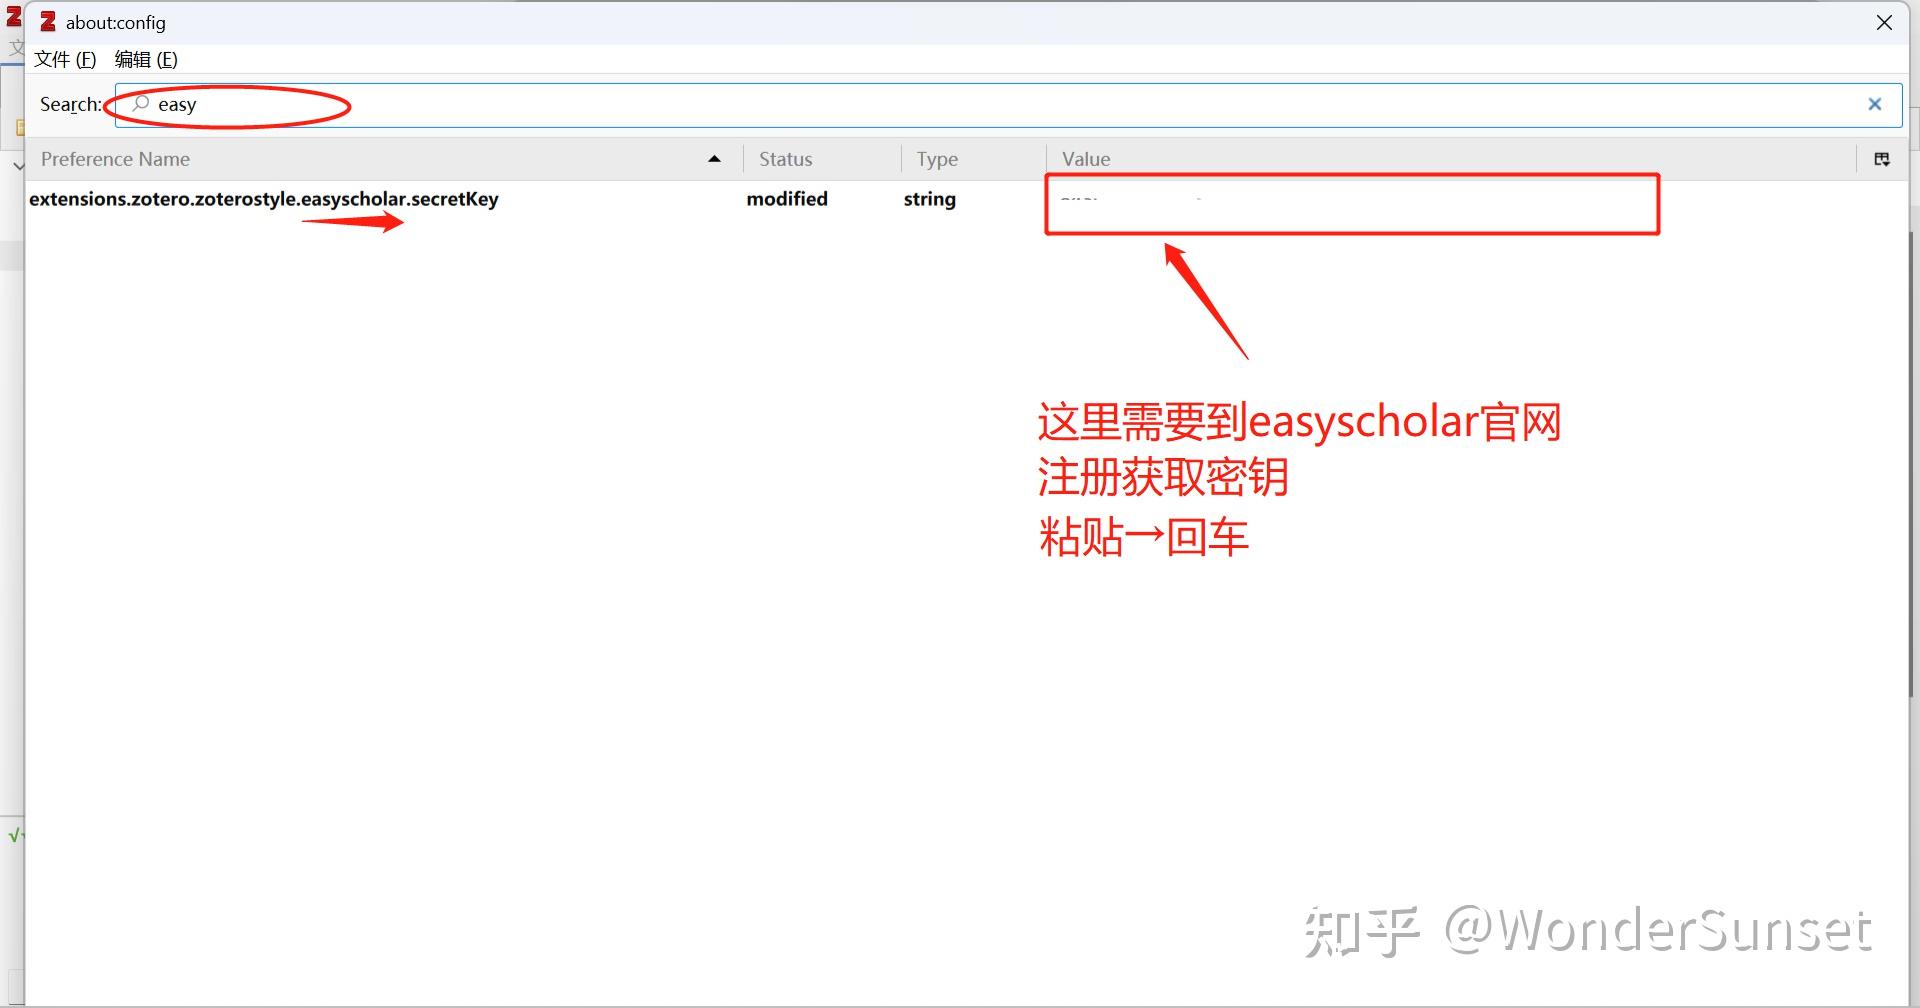This screenshot has height=1008, width=1920.
Task: Open the 文件 (F) menu
Action: click(65, 59)
